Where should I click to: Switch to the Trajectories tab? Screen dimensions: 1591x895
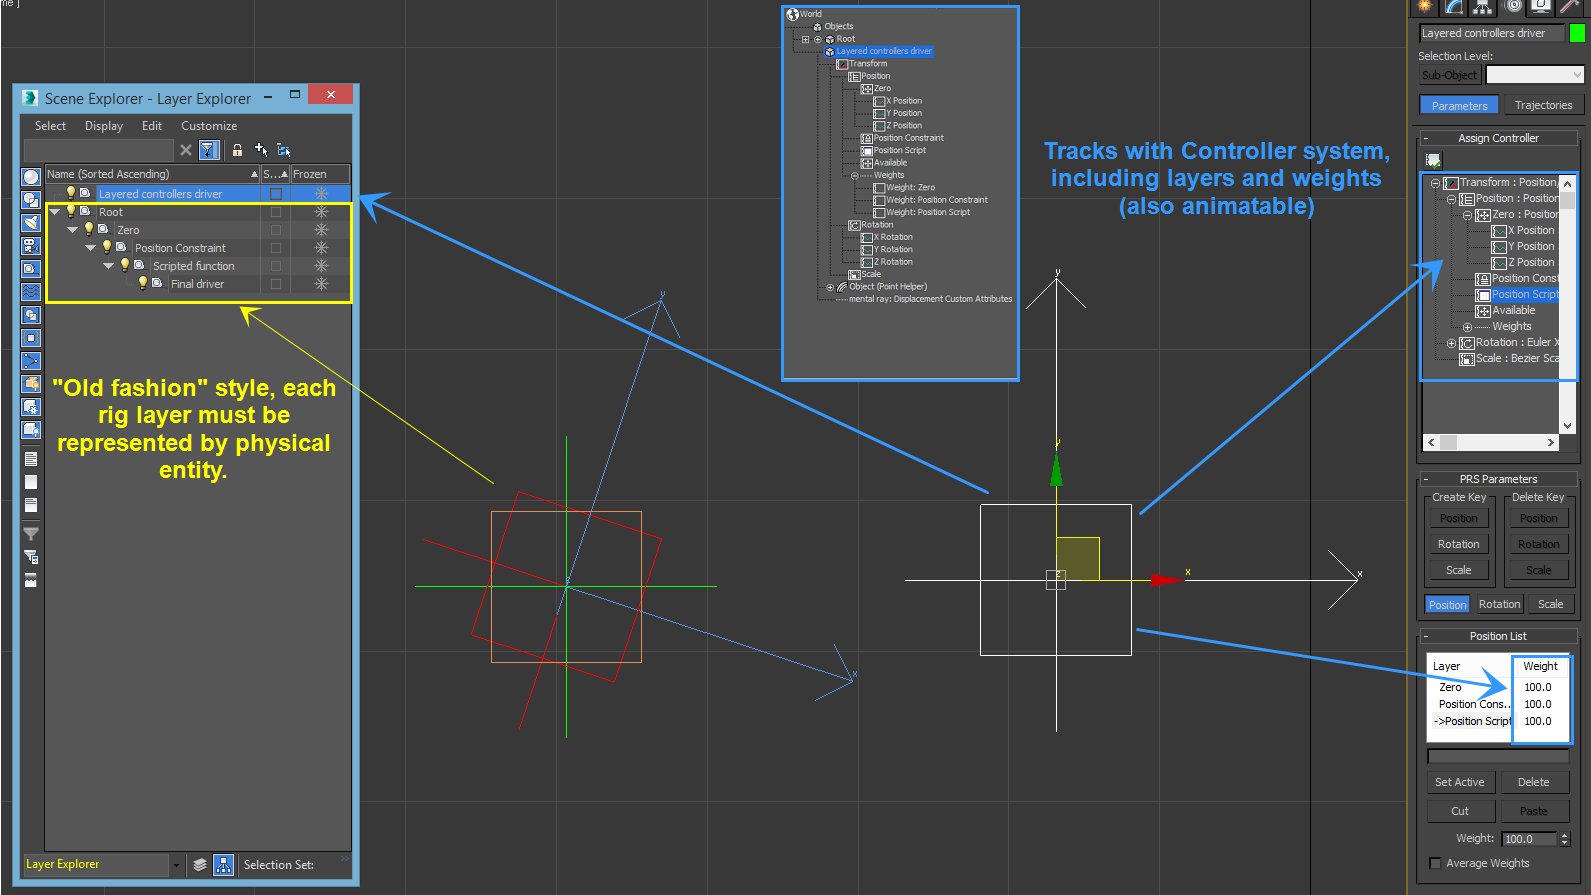point(1543,105)
